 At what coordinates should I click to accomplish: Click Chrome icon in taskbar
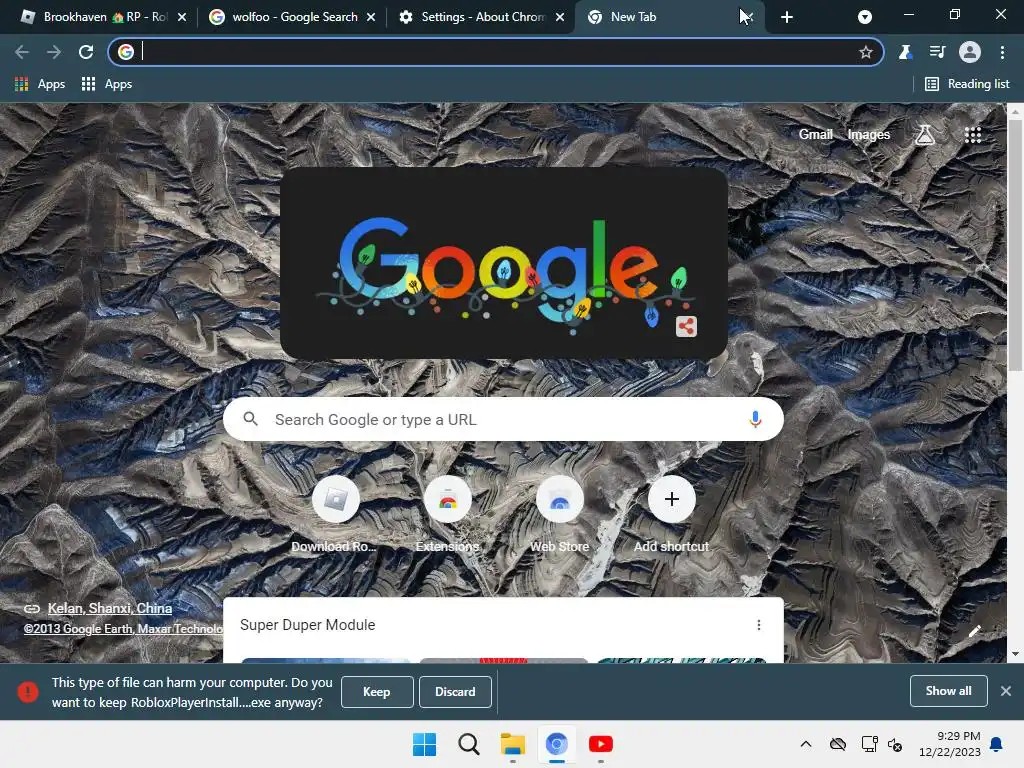pos(556,744)
